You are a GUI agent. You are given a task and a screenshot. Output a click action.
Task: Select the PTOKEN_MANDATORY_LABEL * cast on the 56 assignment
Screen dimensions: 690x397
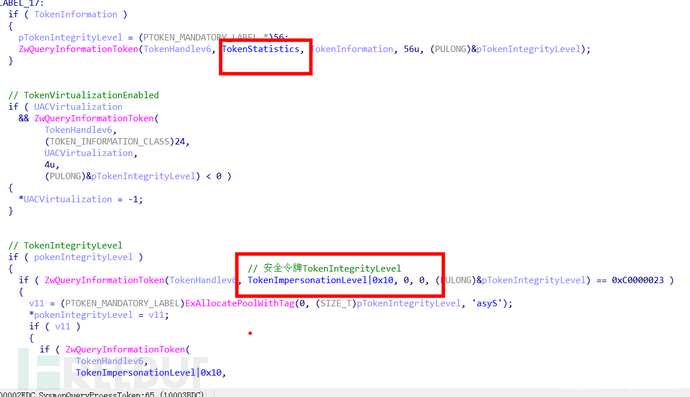point(206,37)
